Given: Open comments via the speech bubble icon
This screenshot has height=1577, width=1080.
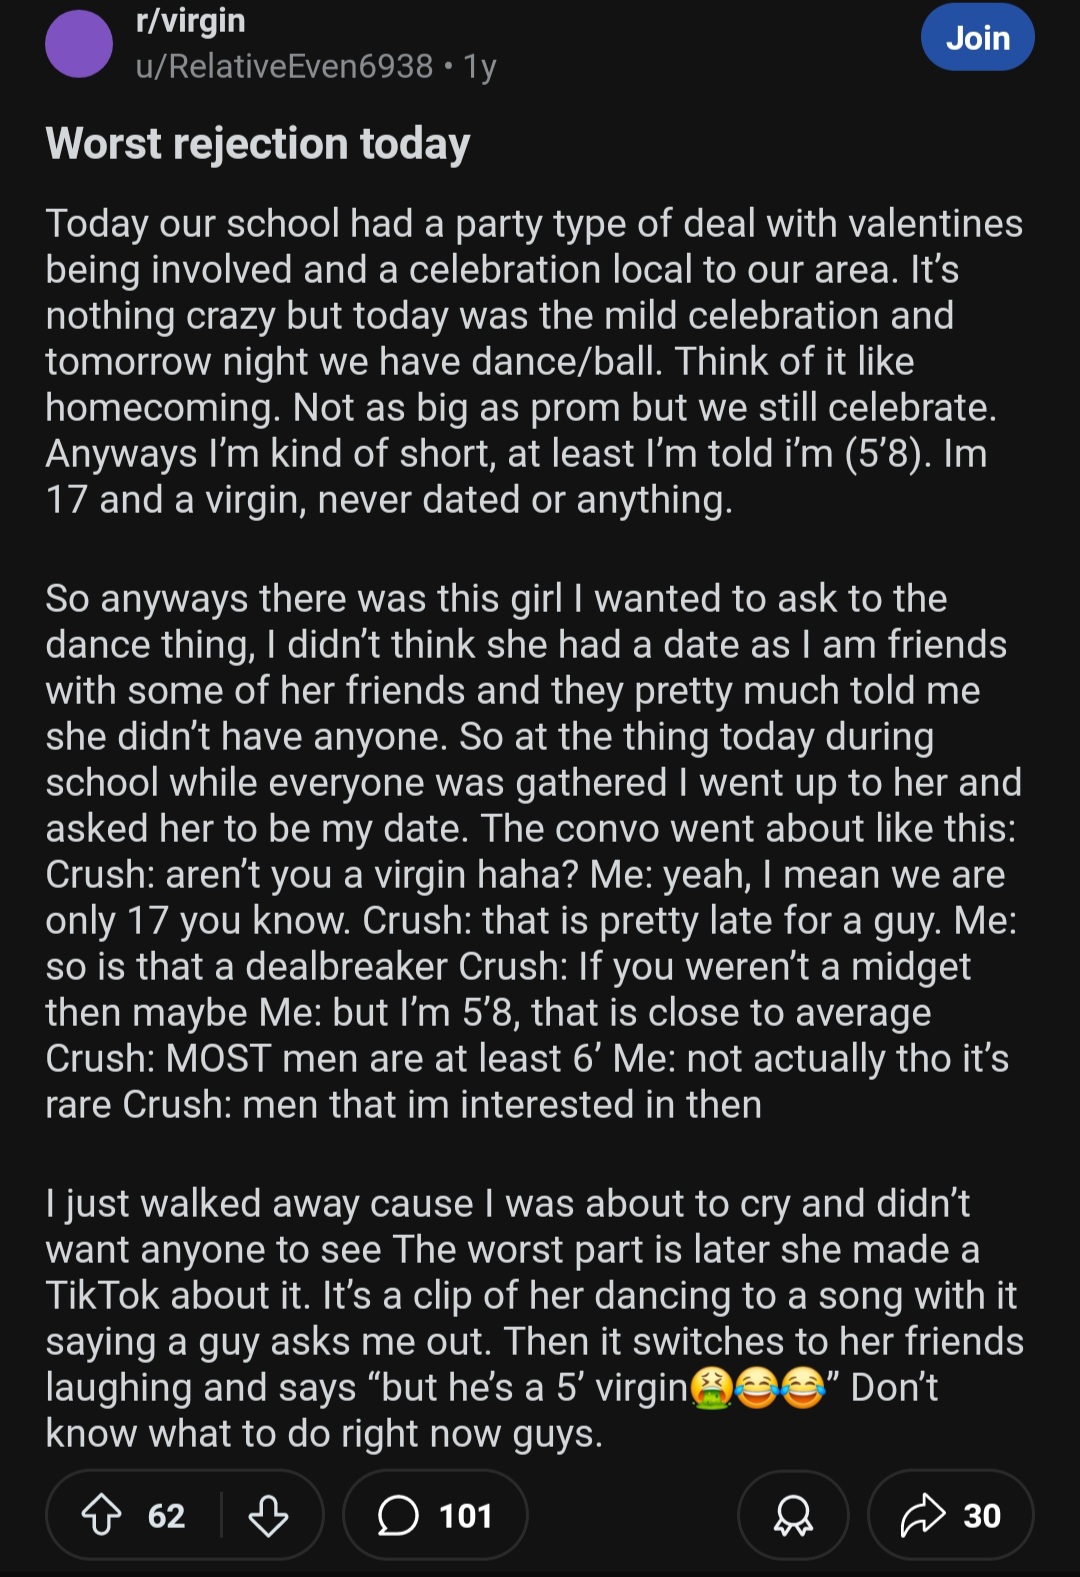Looking at the screenshot, I should pos(397,1515).
